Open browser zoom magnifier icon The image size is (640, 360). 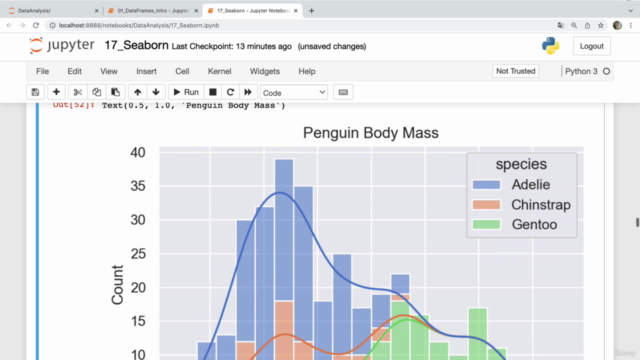coord(574,25)
